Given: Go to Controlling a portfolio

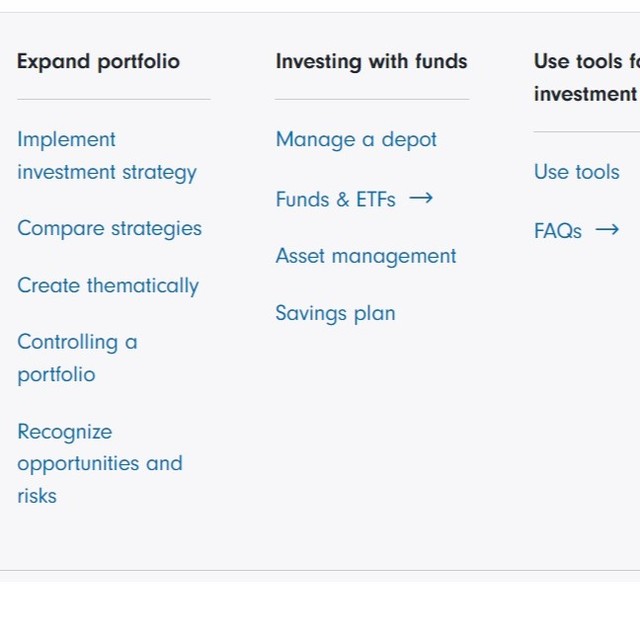Looking at the screenshot, I should (x=78, y=358).
